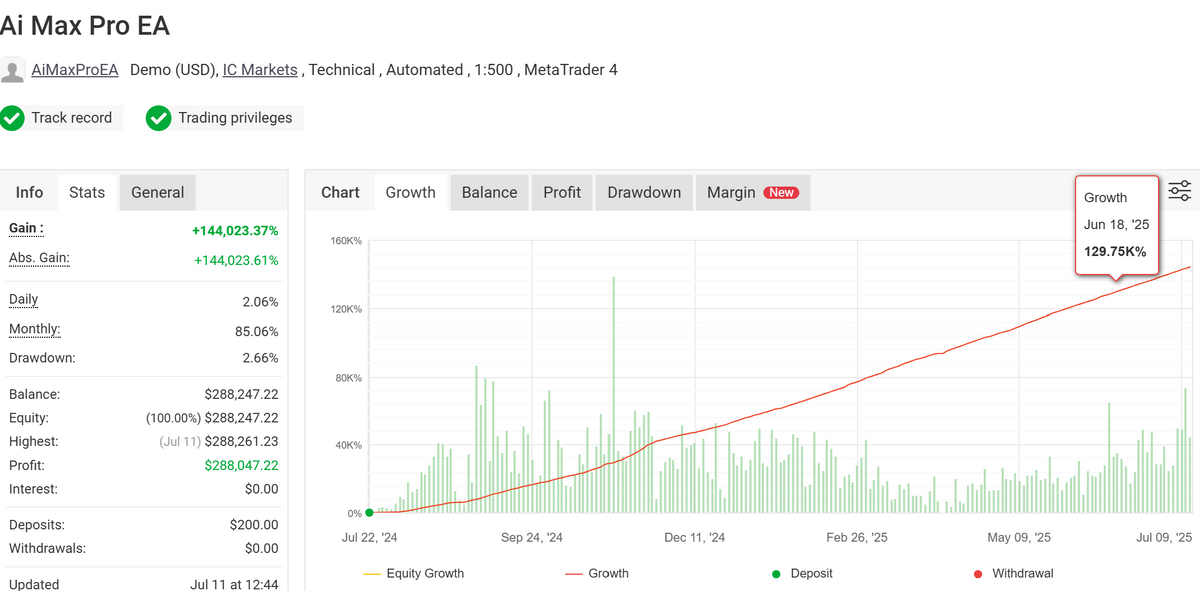The height and width of the screenshot is (591, 1200).
Task: Open the AiMaxProEA profile link
Action: 75,70
